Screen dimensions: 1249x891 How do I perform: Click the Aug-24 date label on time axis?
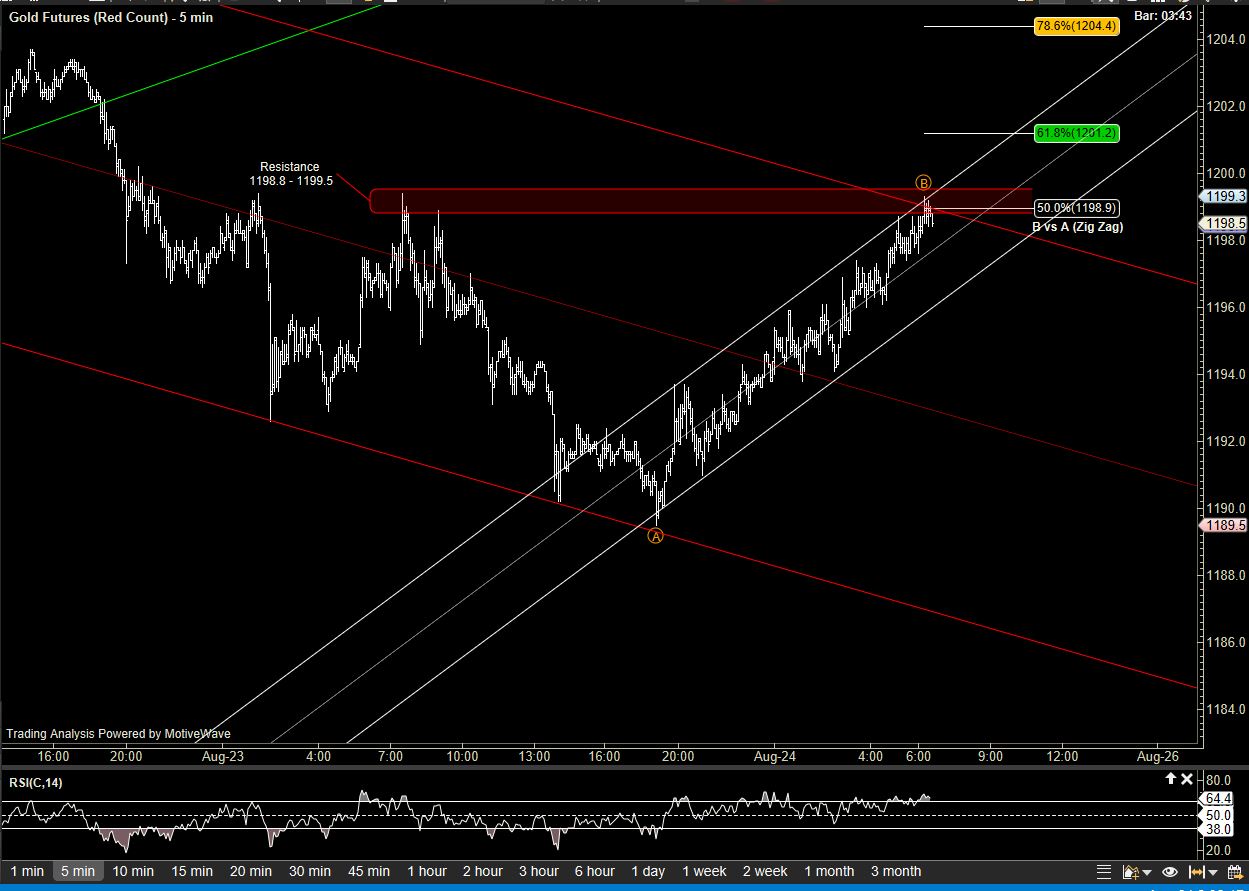coord(775,756)
